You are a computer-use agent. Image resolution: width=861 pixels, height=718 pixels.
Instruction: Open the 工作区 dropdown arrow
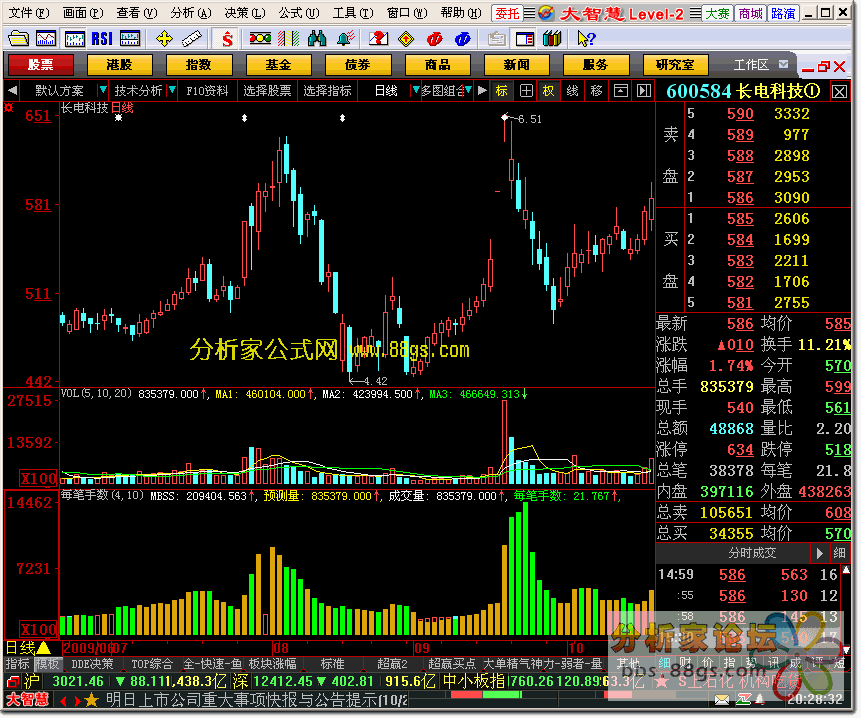click(x=784, y=65)
